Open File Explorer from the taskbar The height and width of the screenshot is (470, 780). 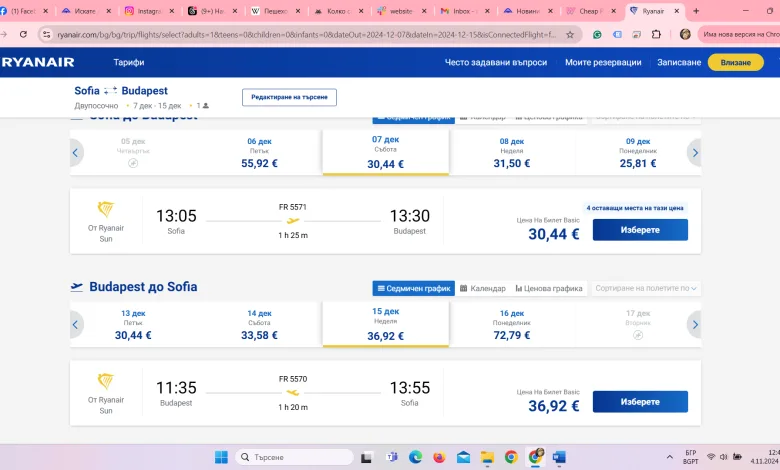click(487, 457)
